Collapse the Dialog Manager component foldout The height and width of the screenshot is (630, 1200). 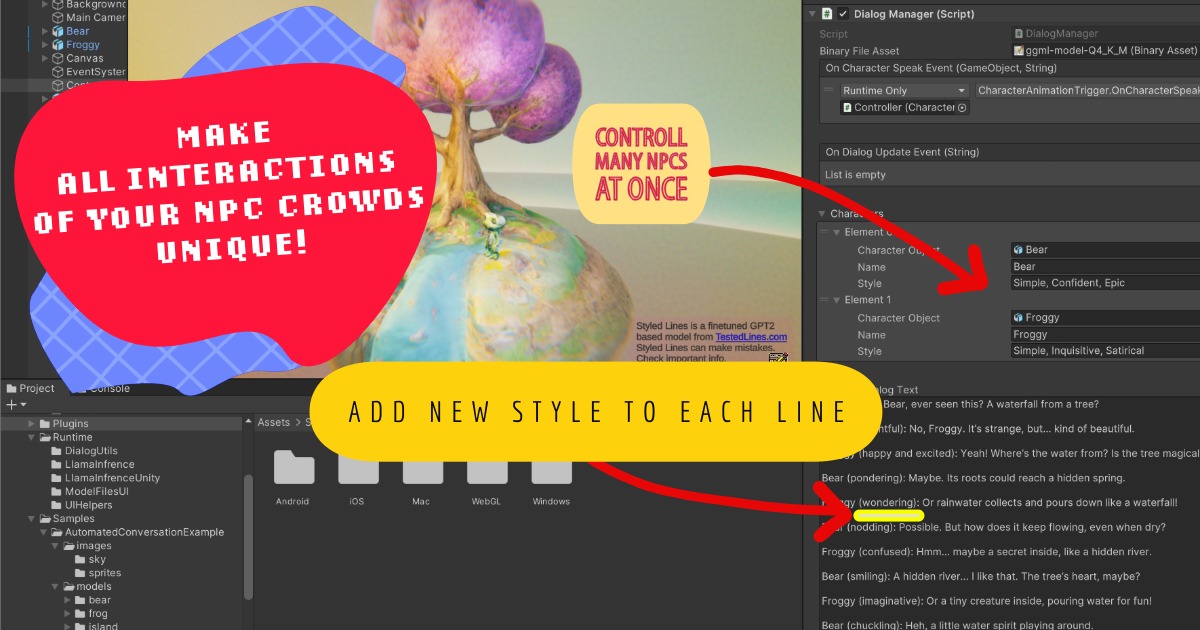coord(810,14)
